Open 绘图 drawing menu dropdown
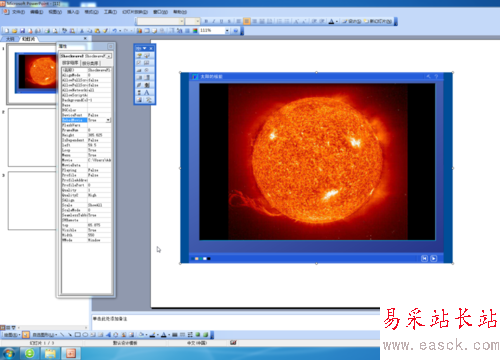 12,335
